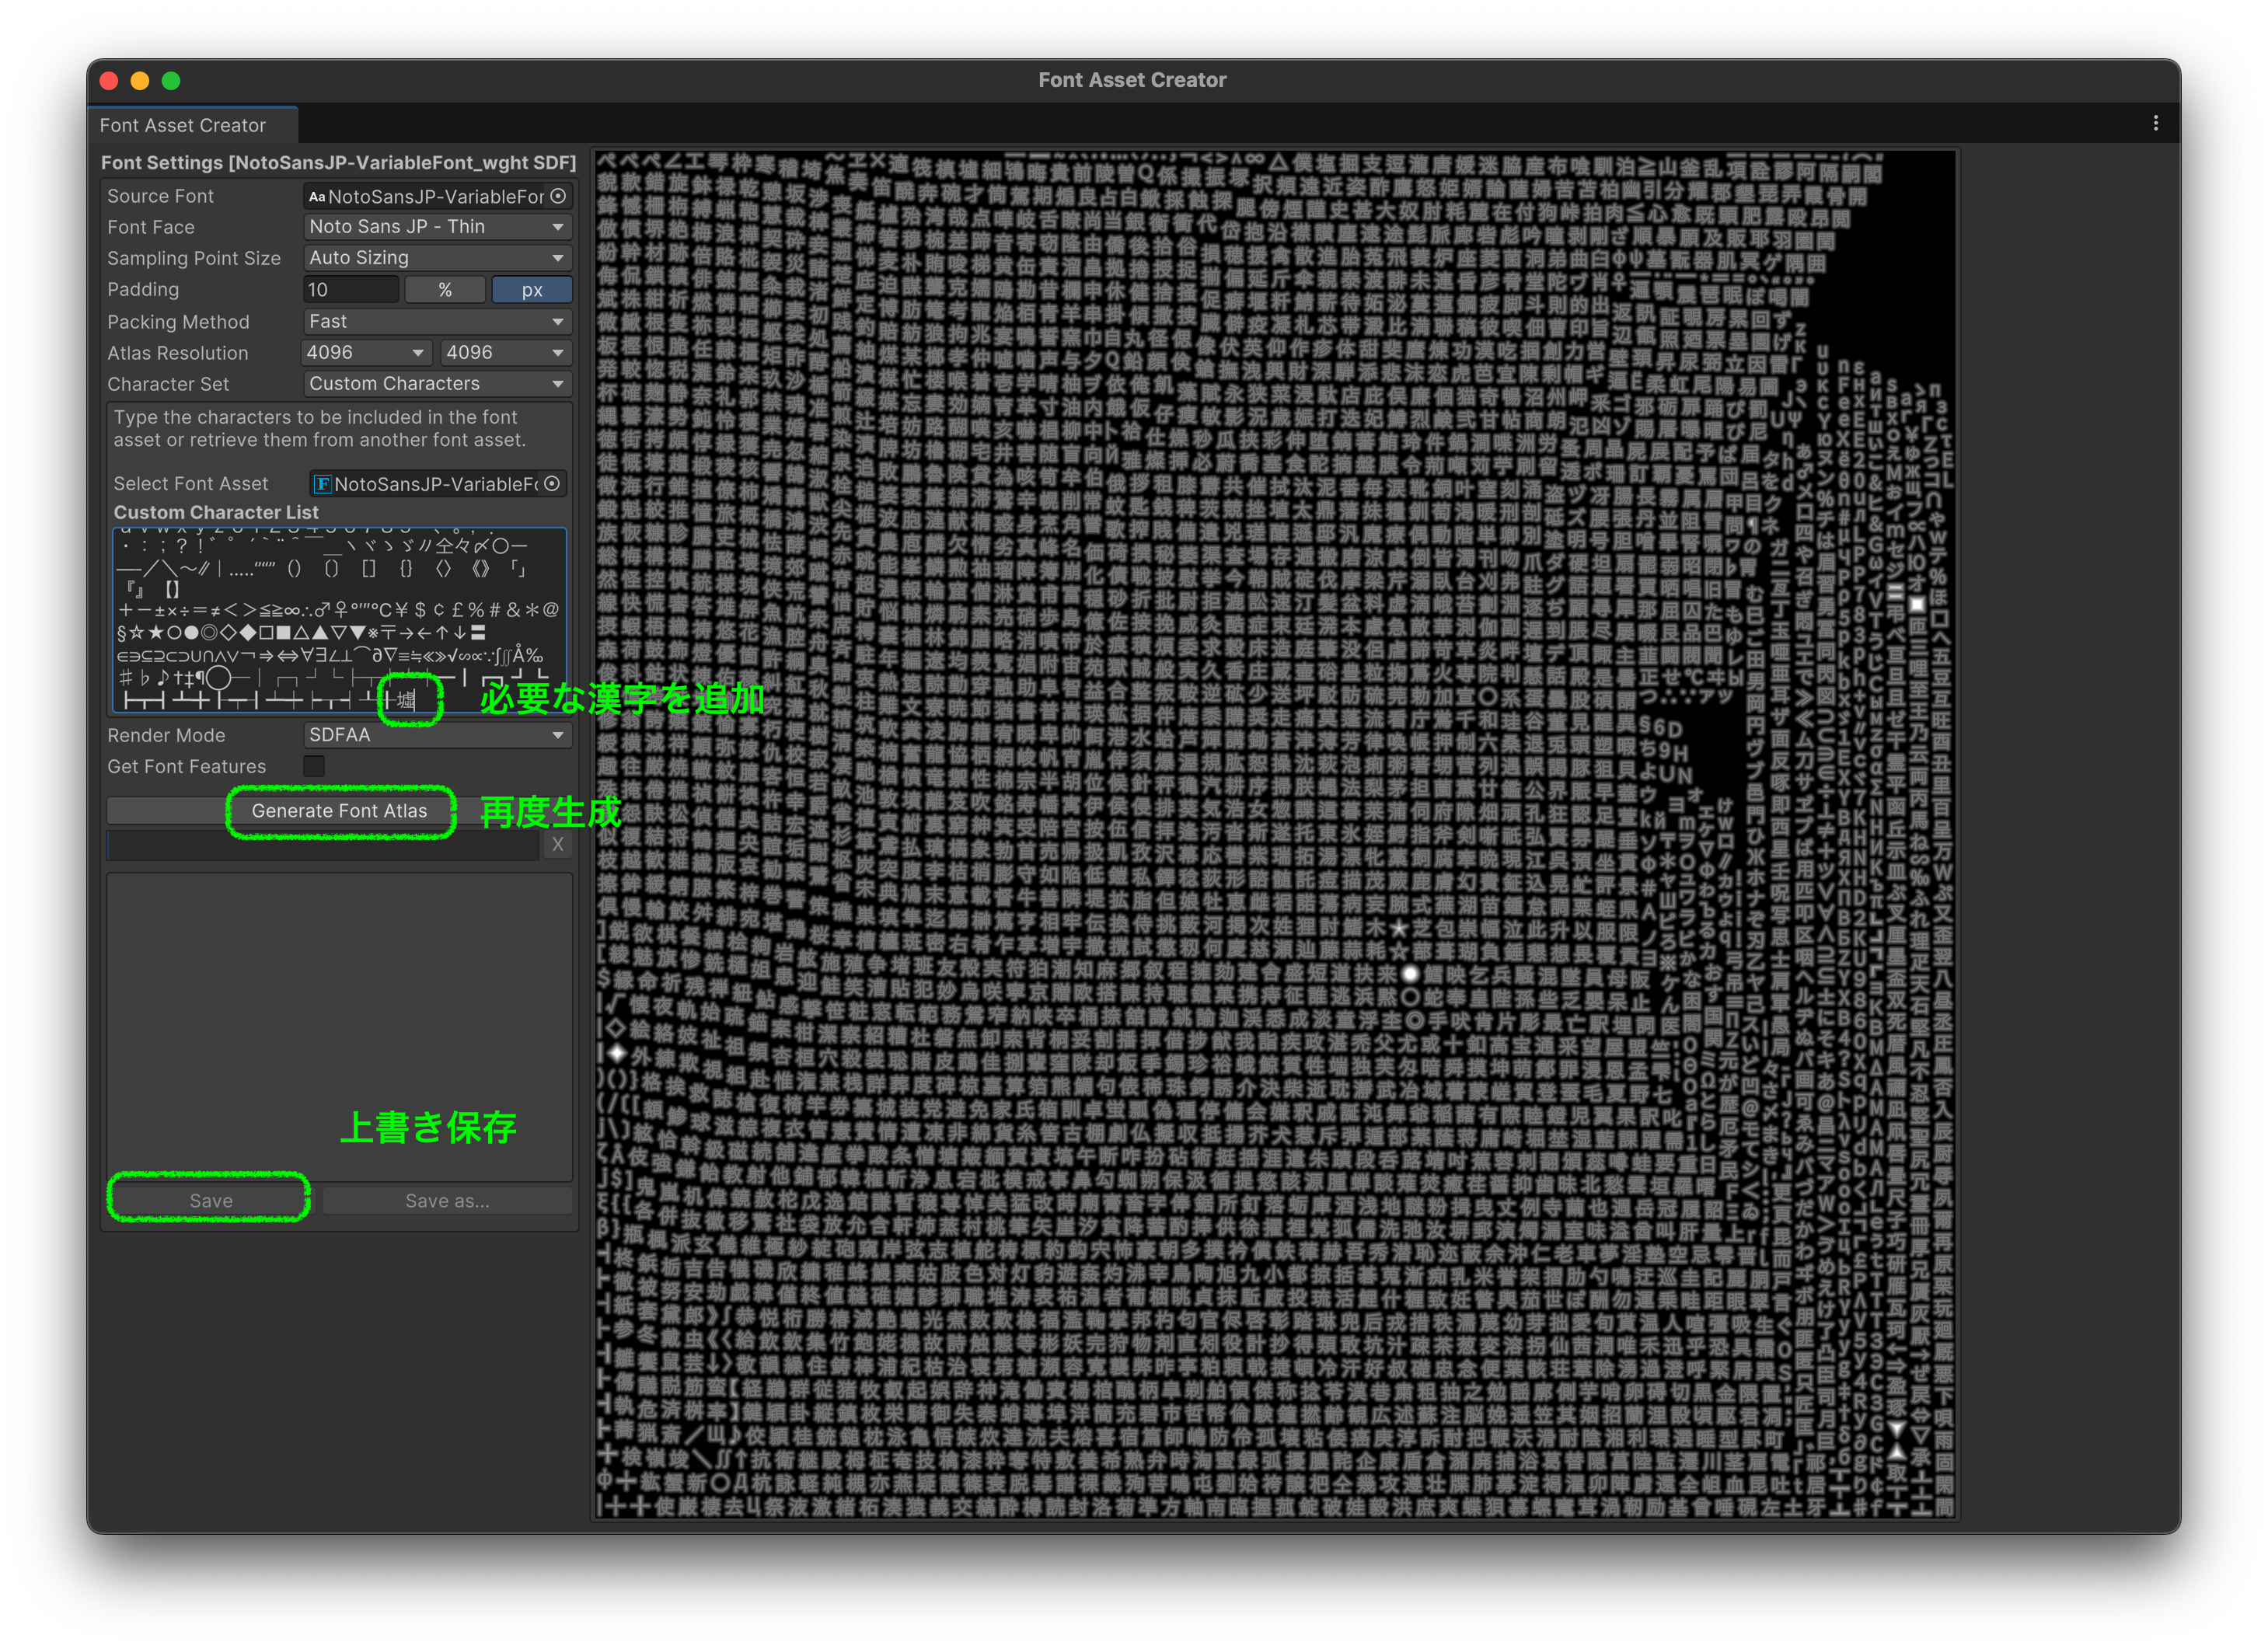Open the Render Mode SDFAA dropdown
The image size is (2268, 1649).
click(437, 735)
